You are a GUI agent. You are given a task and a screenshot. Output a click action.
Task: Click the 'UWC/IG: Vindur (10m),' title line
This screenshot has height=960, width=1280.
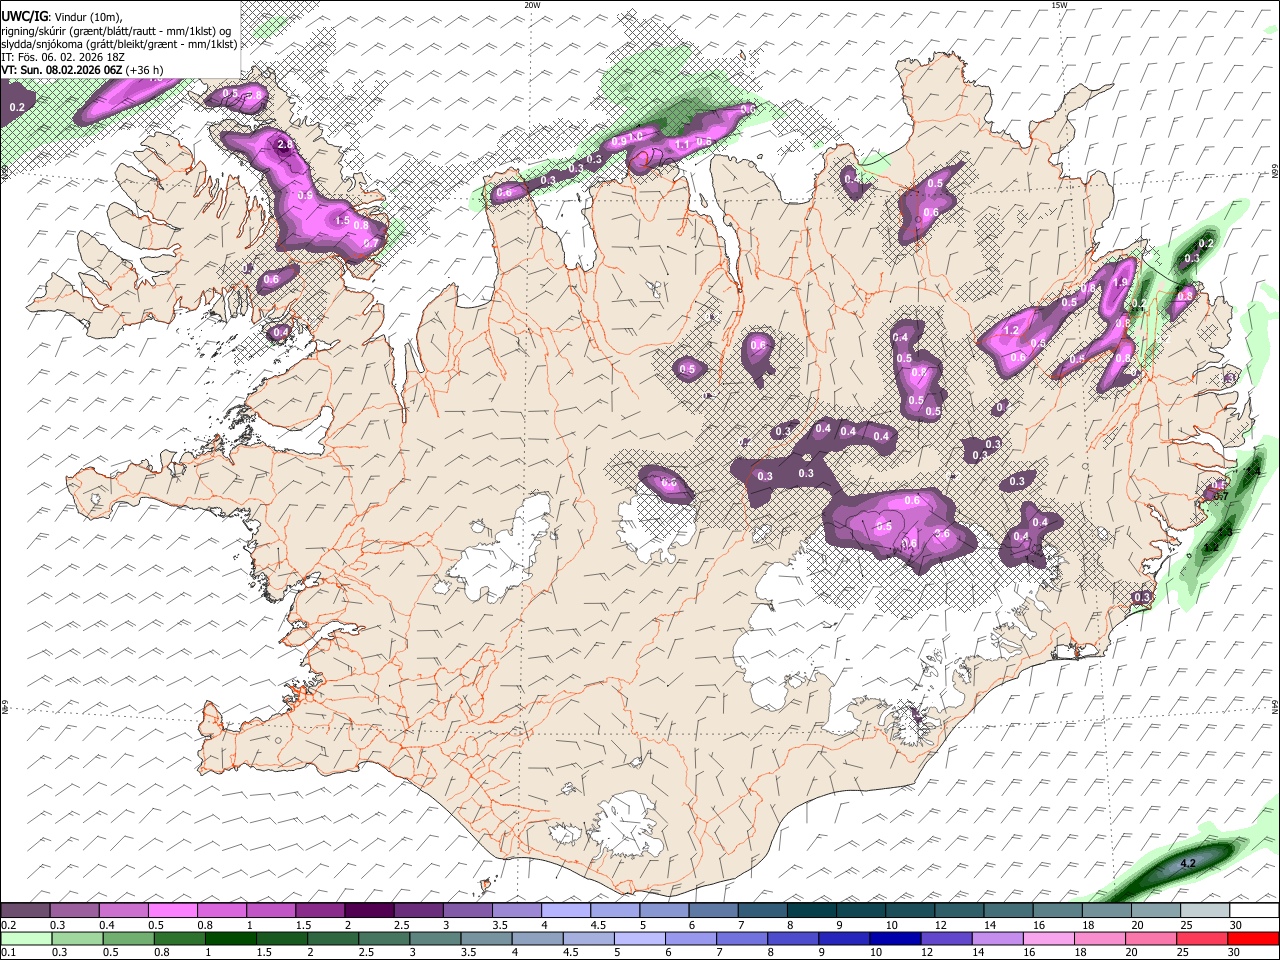(x=61, y=16)
